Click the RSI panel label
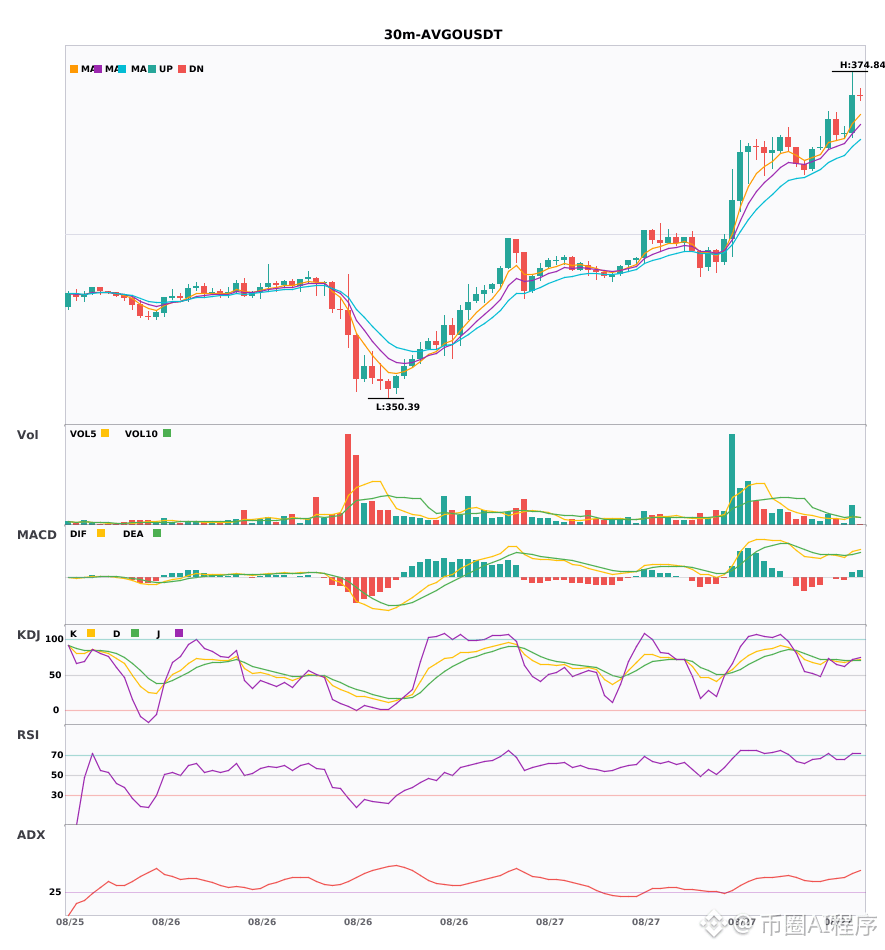This screenshot has height=950, width=885. click(28, 735)
